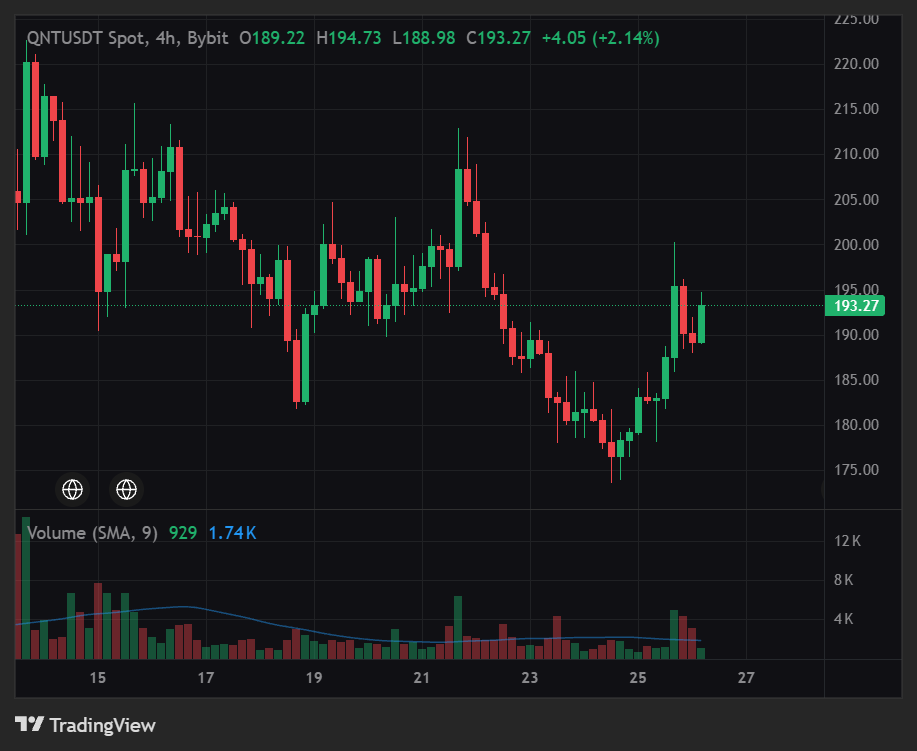917x751 pixels.
Task: Click the green 929 volume value
Action: point(183,533)
